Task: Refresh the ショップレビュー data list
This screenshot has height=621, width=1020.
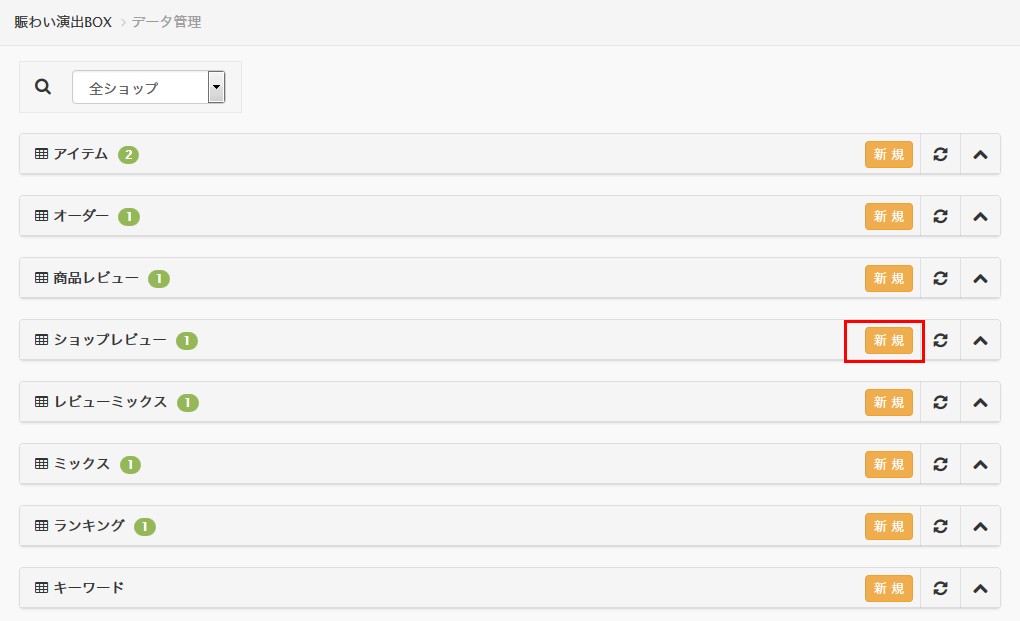Action: tap(940, 340)
